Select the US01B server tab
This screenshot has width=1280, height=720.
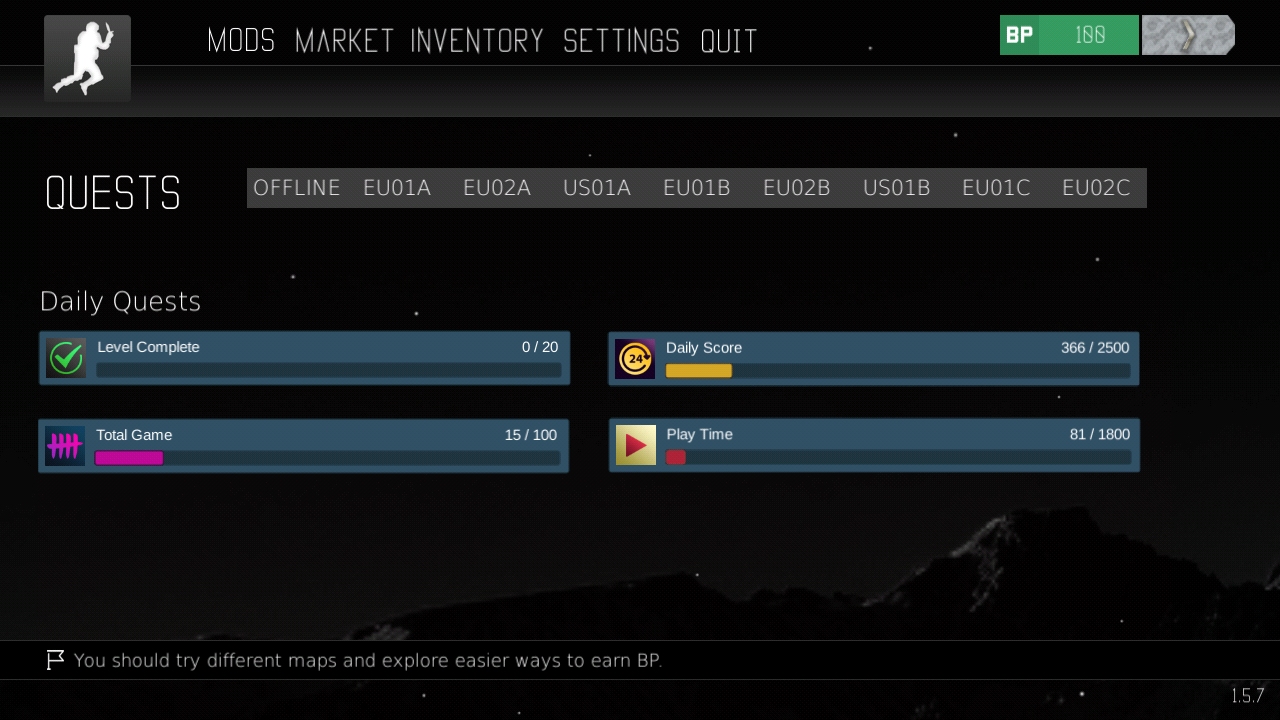click(x=897, y=188)
